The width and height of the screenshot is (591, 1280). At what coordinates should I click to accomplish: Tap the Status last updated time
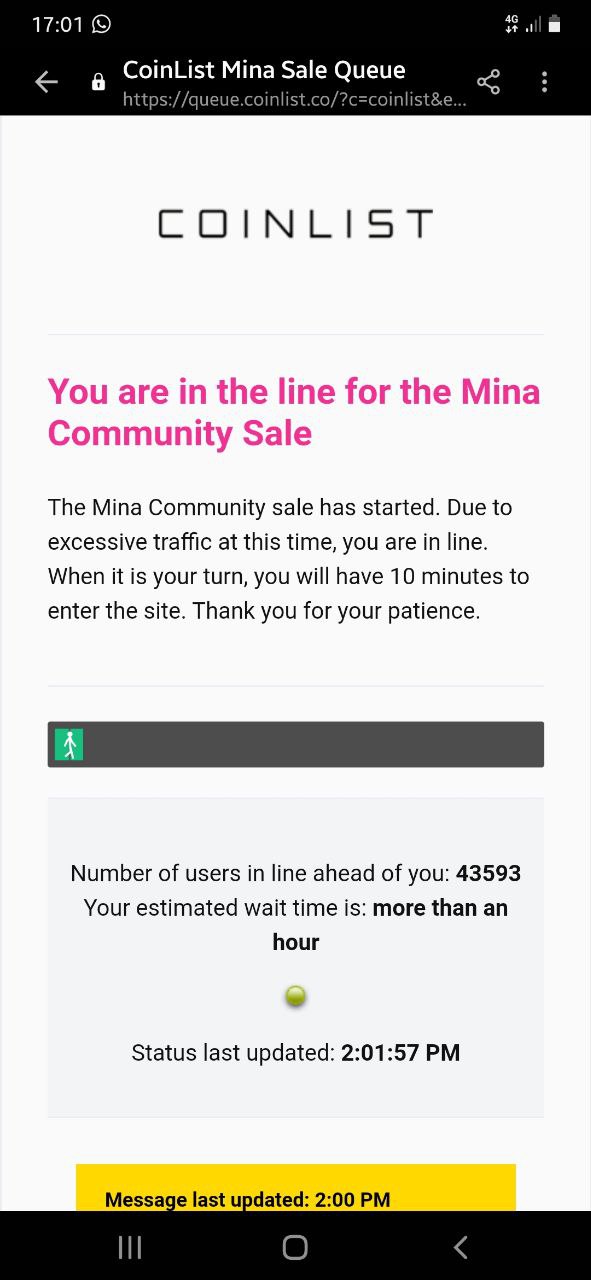[400, 1052]
